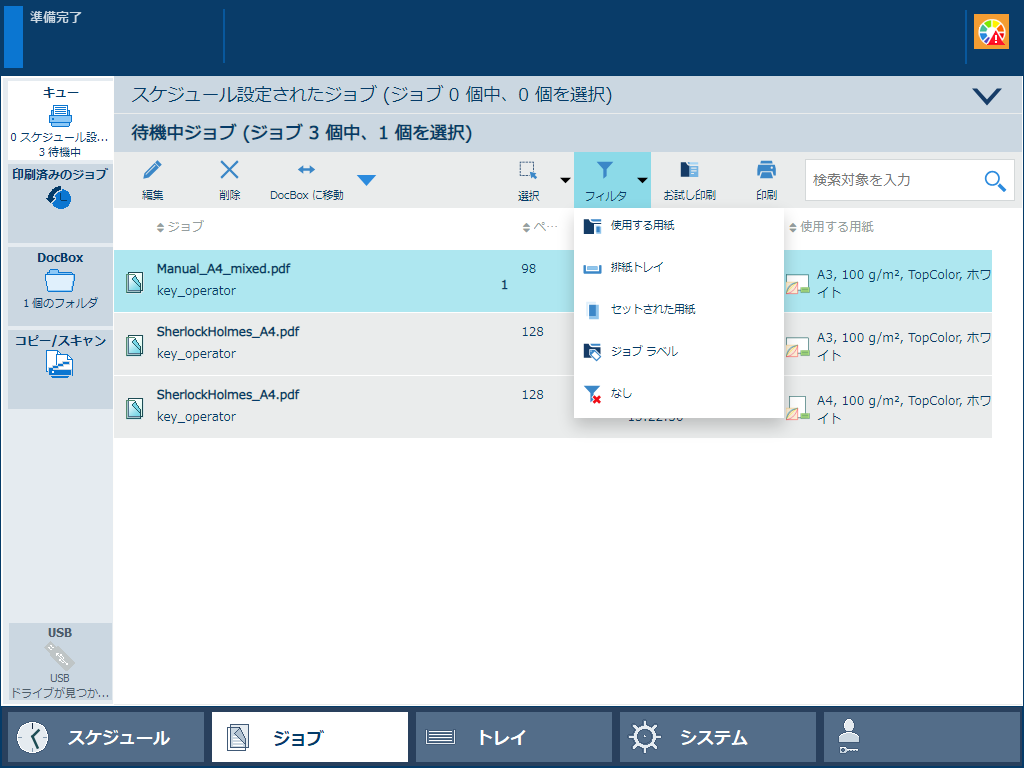This screenshot has height=768, width=1024.
Task: Select ジョブ ラベル filter menu item
Action: coord(679,351)
